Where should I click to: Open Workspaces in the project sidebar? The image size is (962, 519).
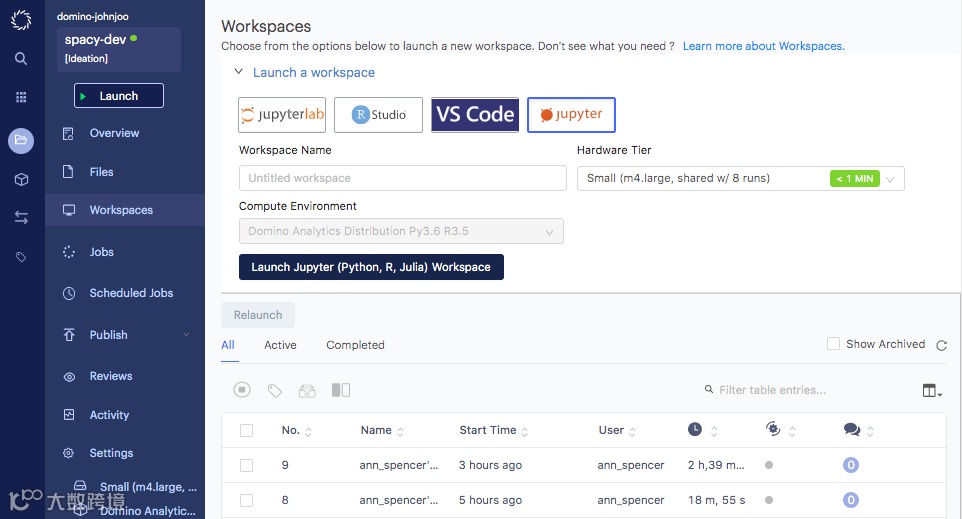tap(125, 210)
